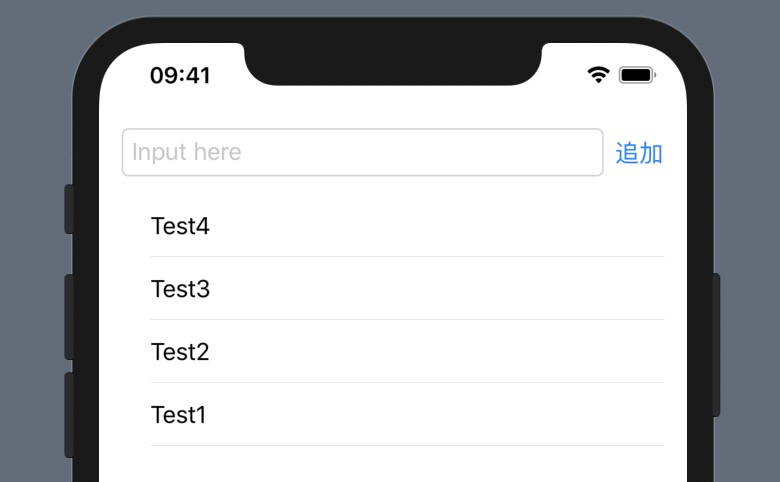The width and height of the screenshot is (780, 482).
Task: Tap the black notch above the screen
Action: 393,64
